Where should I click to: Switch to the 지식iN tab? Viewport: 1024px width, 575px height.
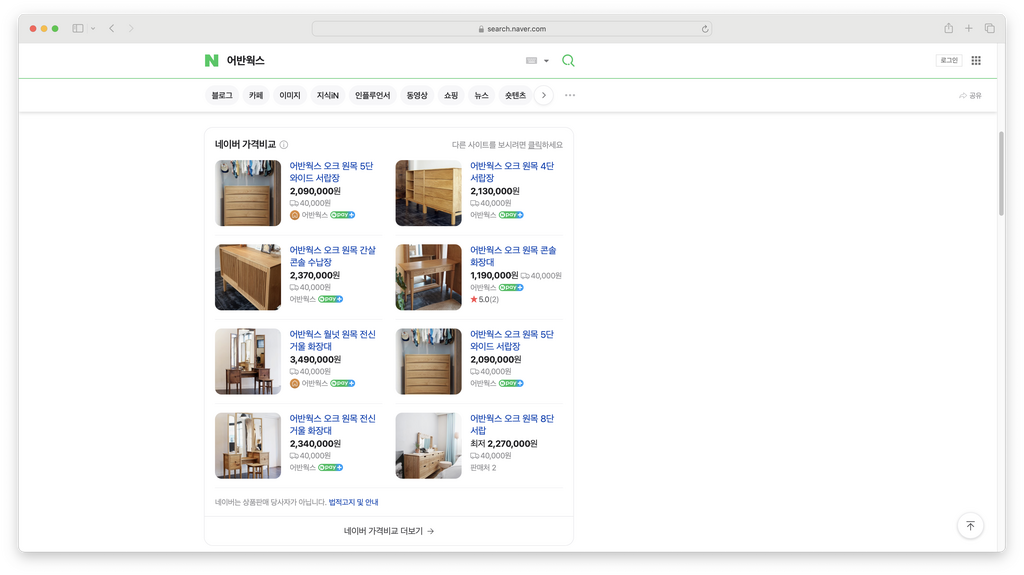(x=328, y=95)
